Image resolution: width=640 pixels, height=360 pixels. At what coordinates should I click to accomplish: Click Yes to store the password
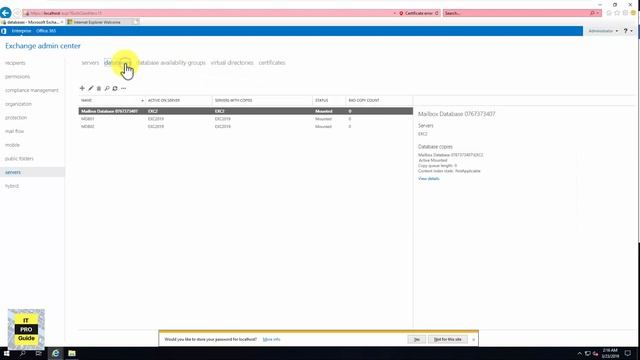pyautogui.click(x=417, y=340)
